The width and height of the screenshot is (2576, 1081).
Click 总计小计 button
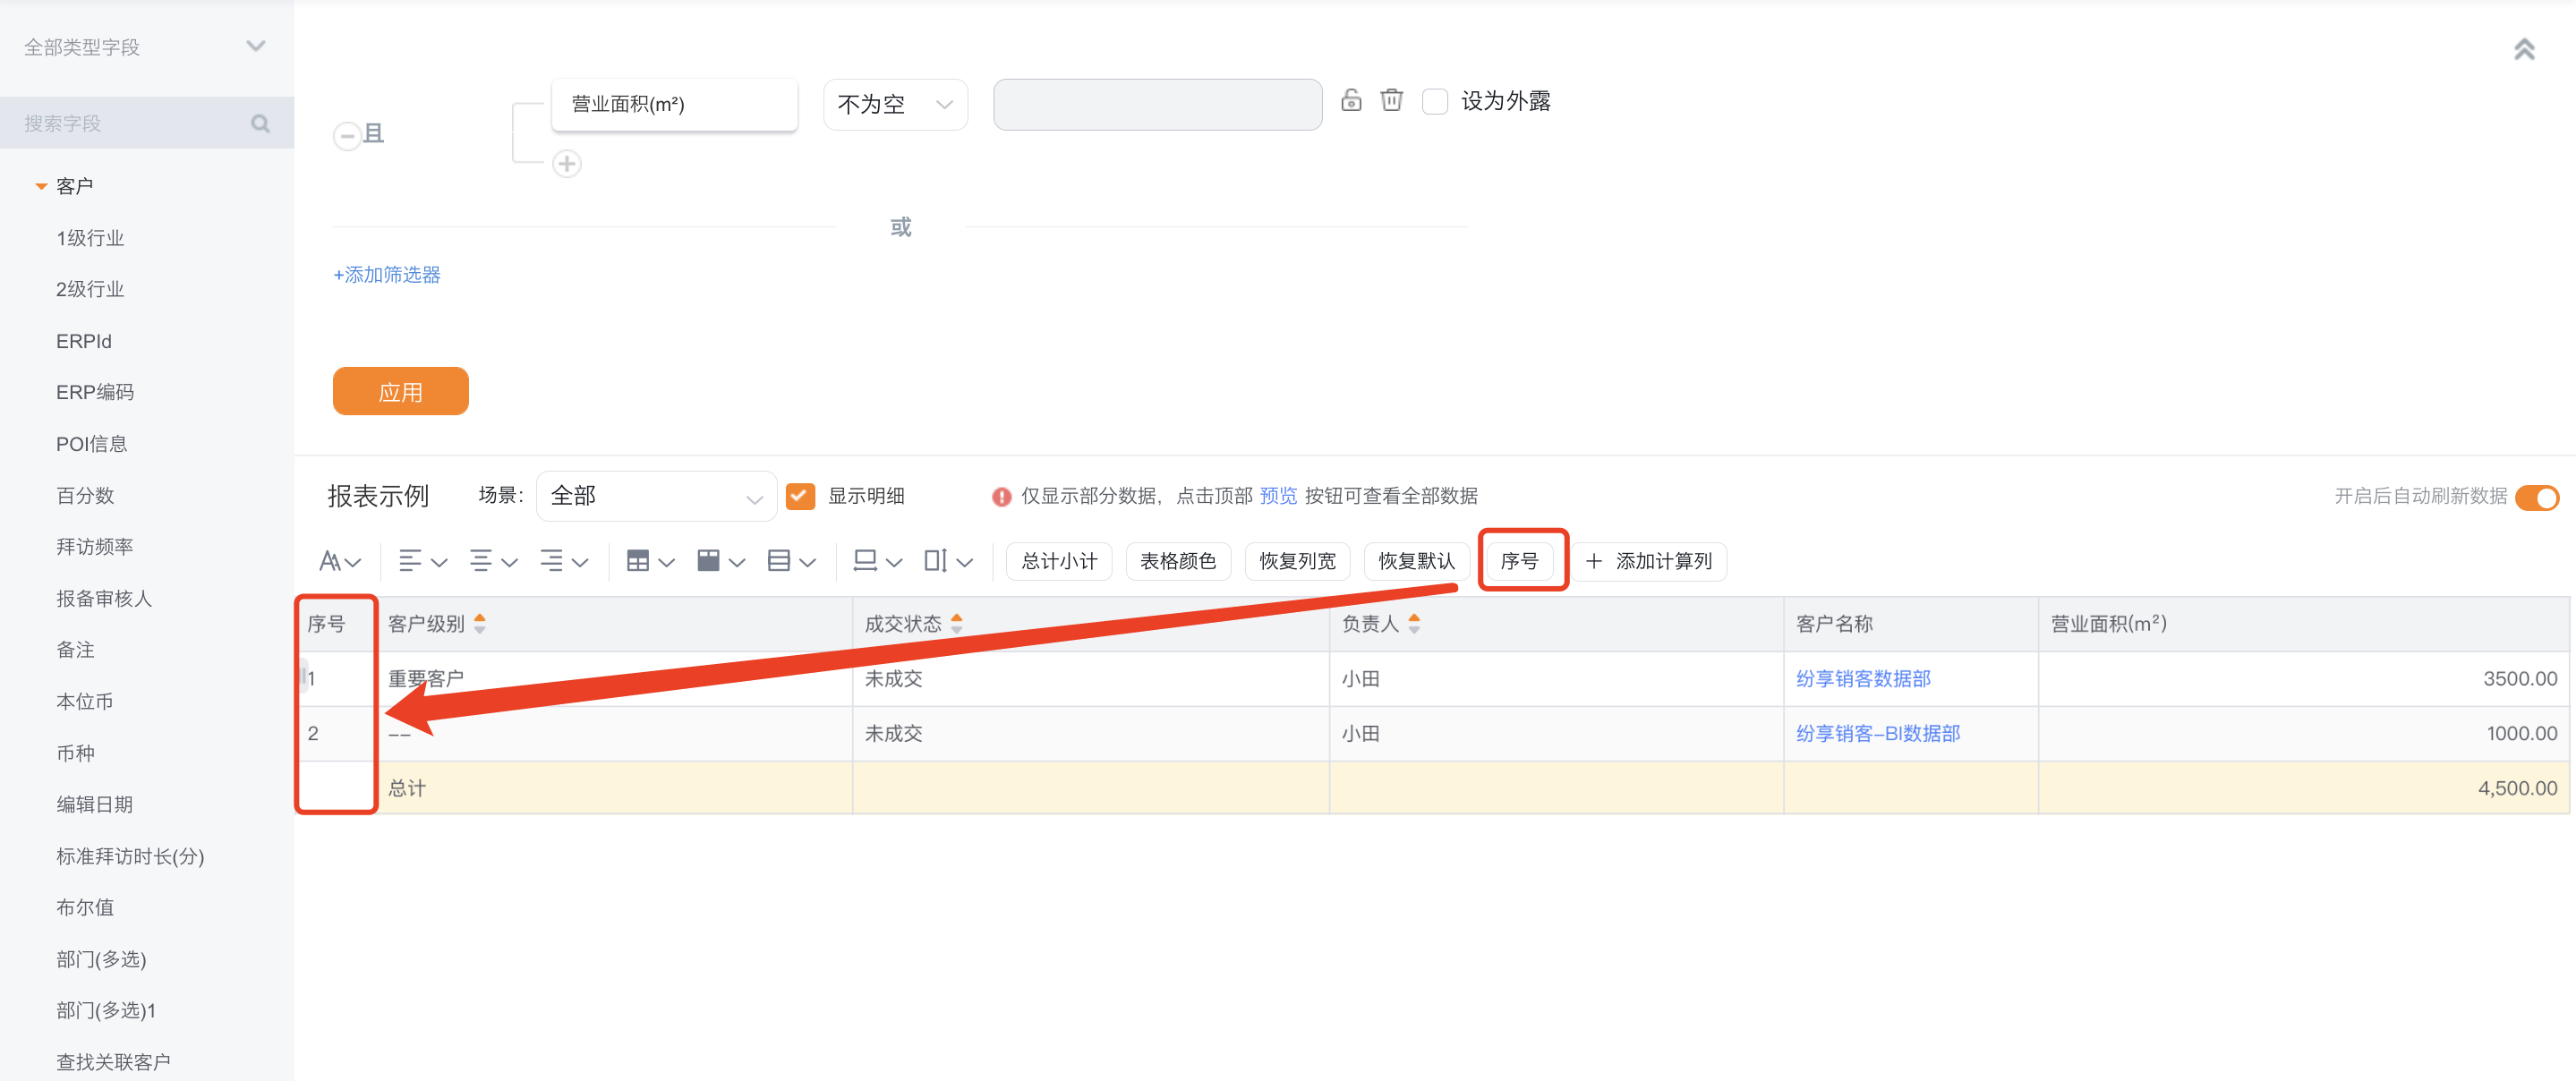[1060, 561]
